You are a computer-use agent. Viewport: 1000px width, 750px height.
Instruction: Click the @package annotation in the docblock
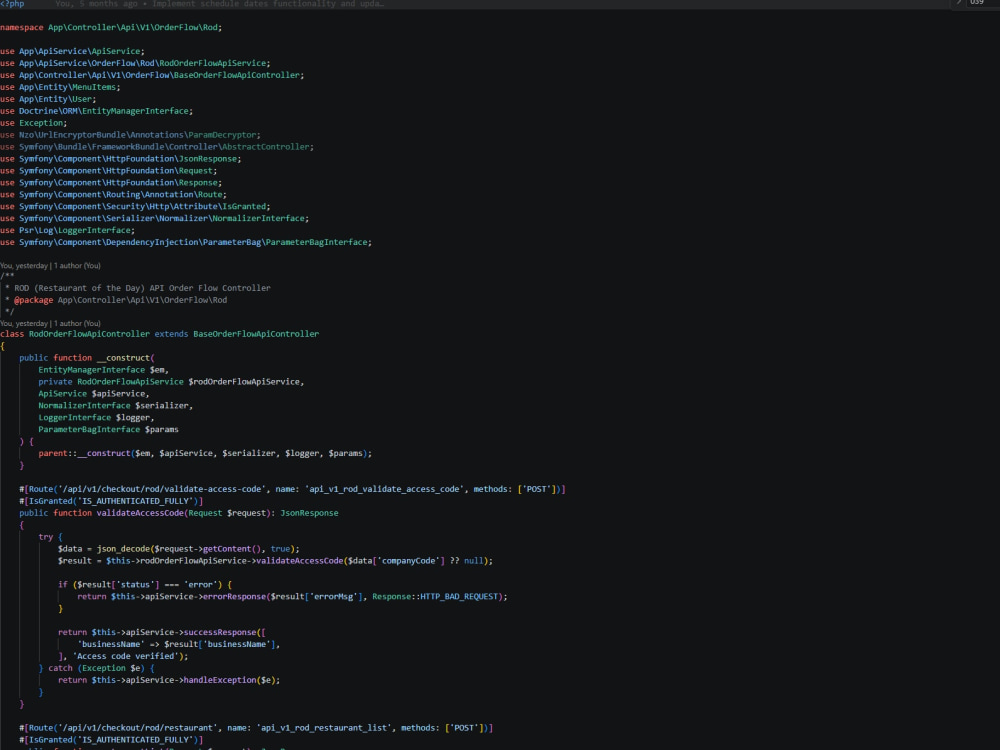[x=33, y=300]
